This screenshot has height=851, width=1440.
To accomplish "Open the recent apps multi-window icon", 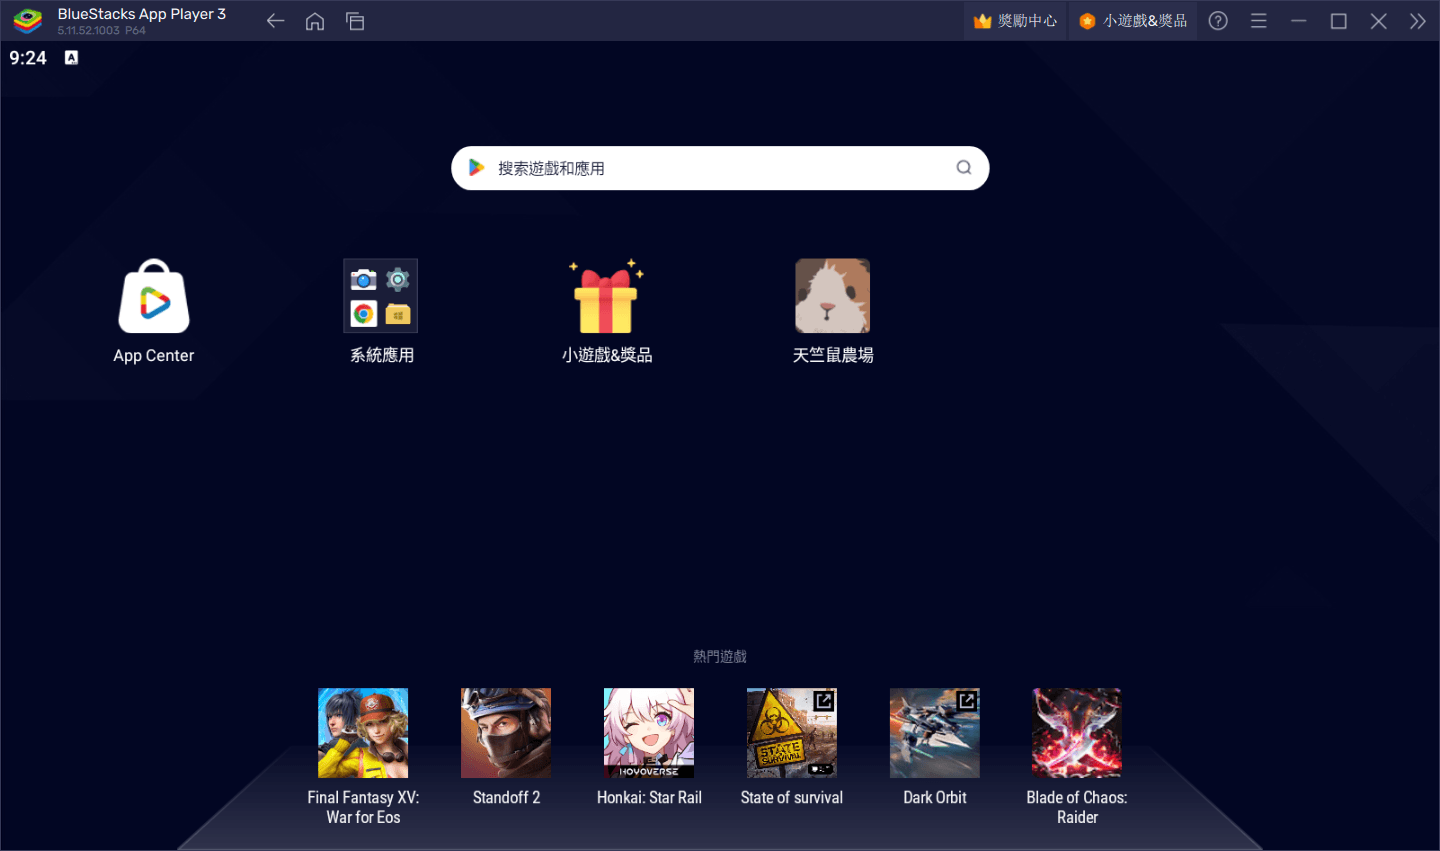I will tap(355, 21).
